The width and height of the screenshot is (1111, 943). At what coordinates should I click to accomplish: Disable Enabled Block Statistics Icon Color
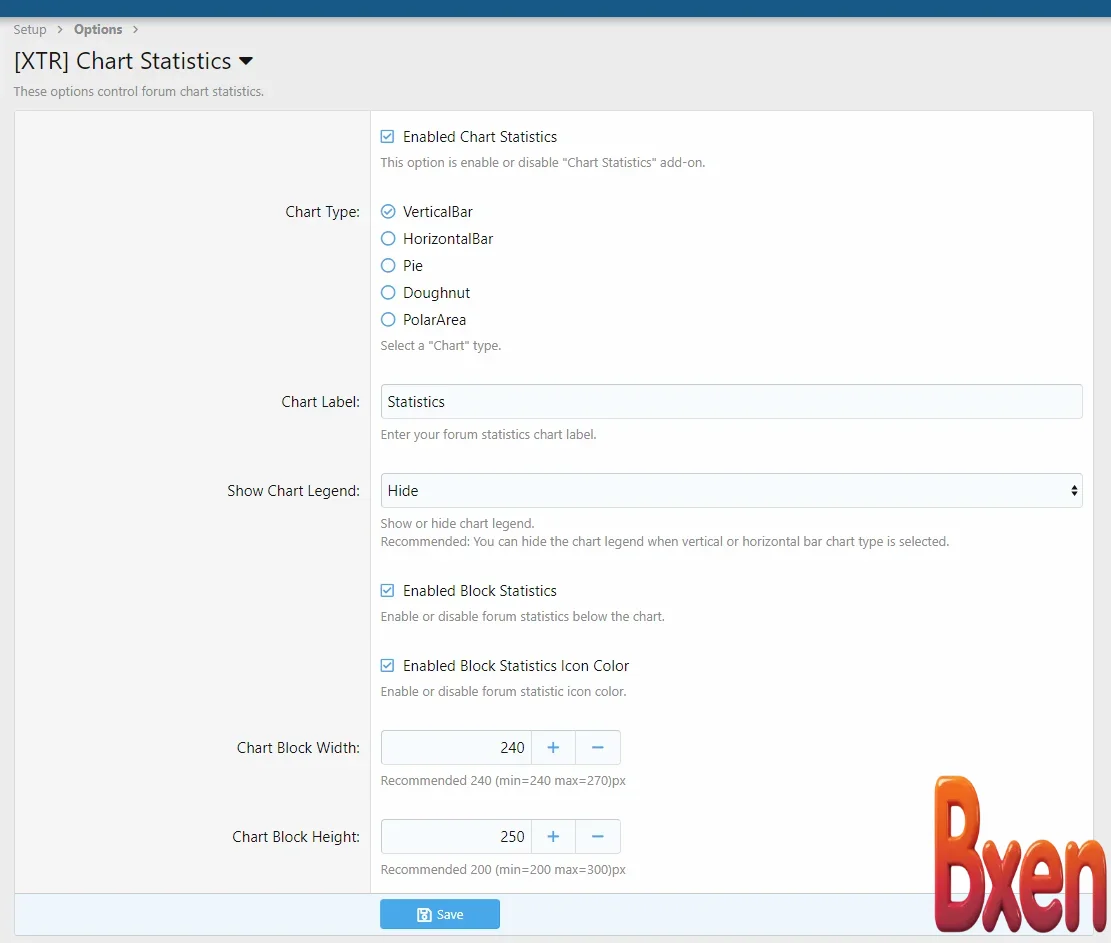pyautogui.click(x=388, y=666)
